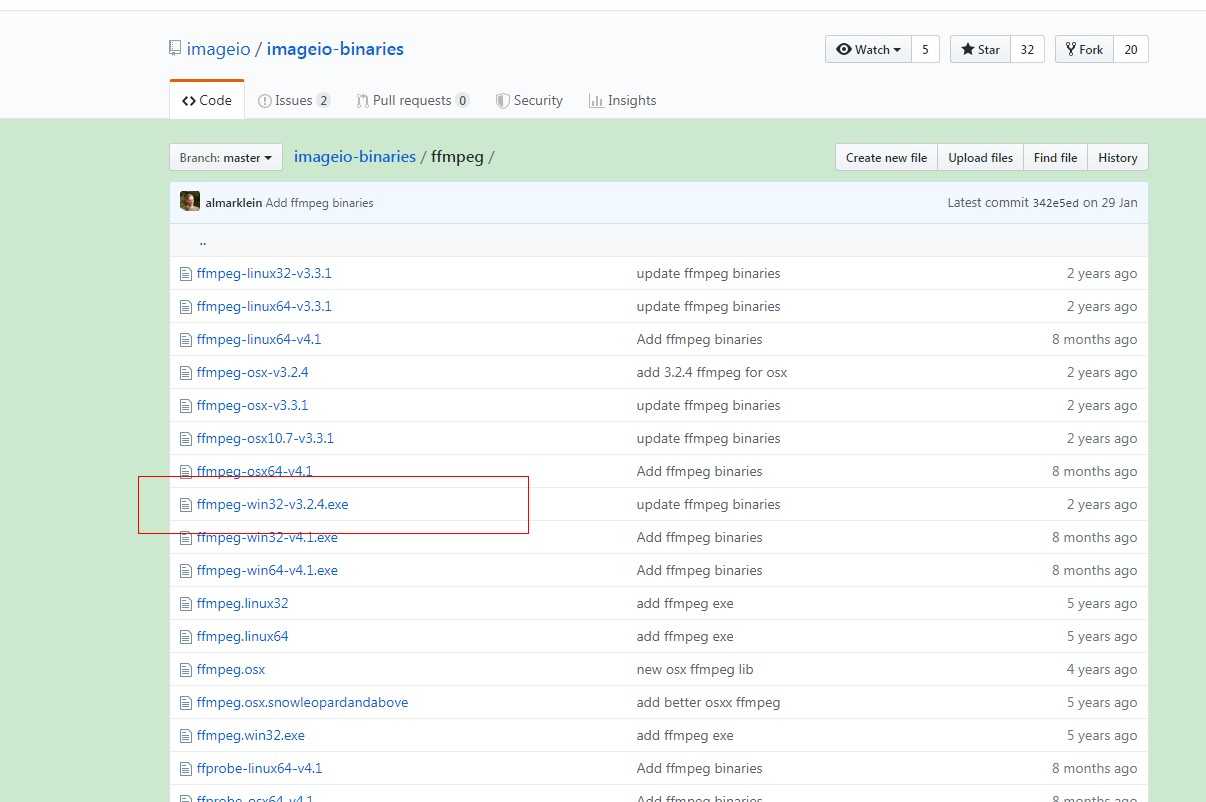Open file ffmpeg.win32.exe
The height and width of the screenshot is (802, 1206).
point(251,735)
